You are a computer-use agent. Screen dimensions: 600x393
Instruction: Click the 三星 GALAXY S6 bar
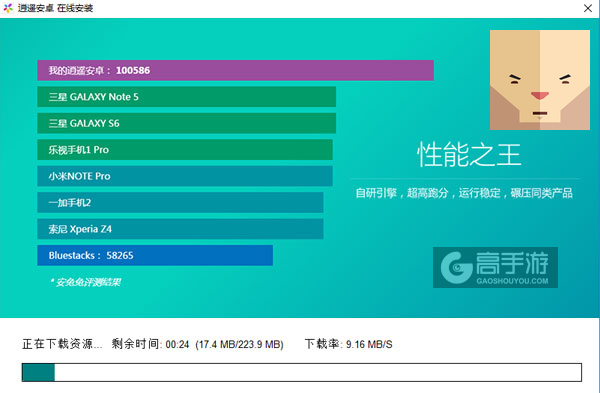(186, 123)
